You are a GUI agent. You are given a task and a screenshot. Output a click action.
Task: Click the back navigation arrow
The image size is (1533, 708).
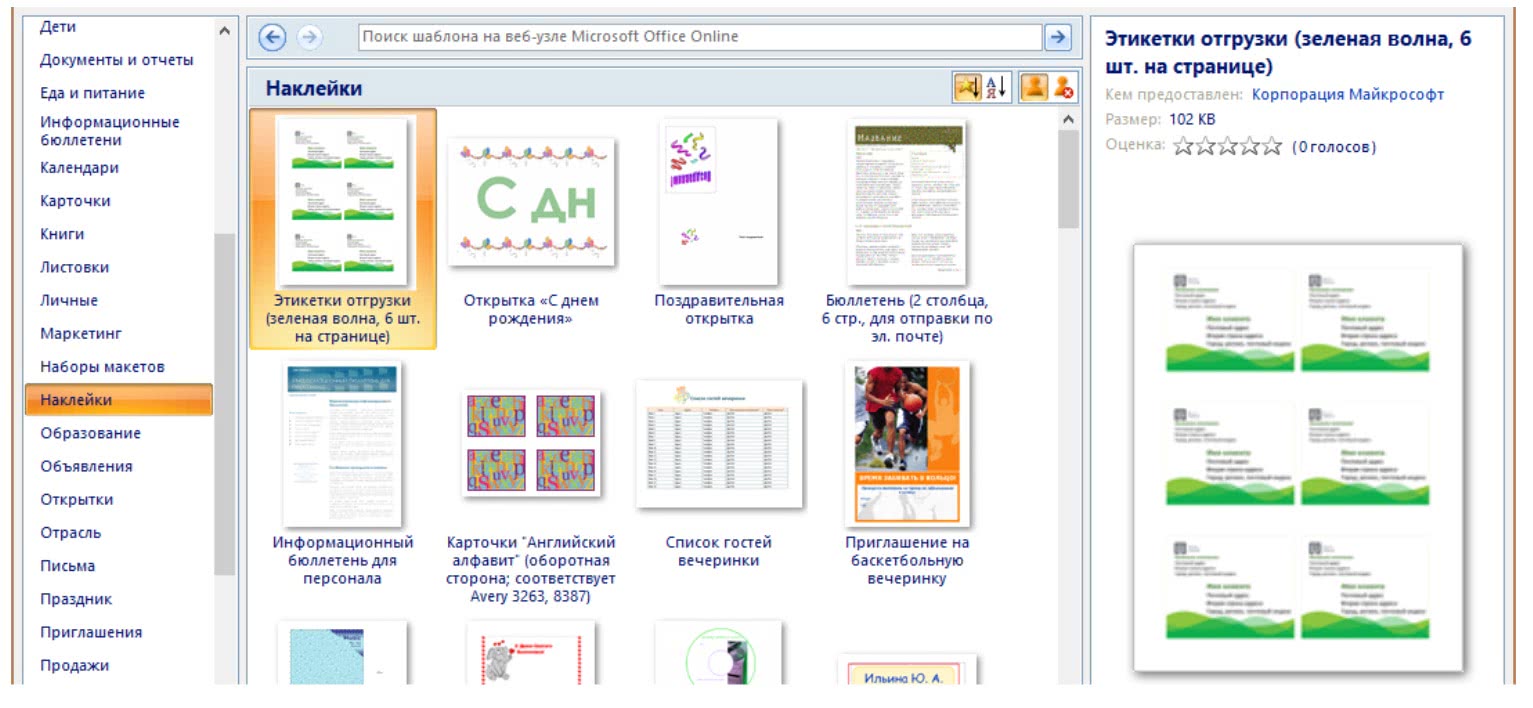coord(272,37)
